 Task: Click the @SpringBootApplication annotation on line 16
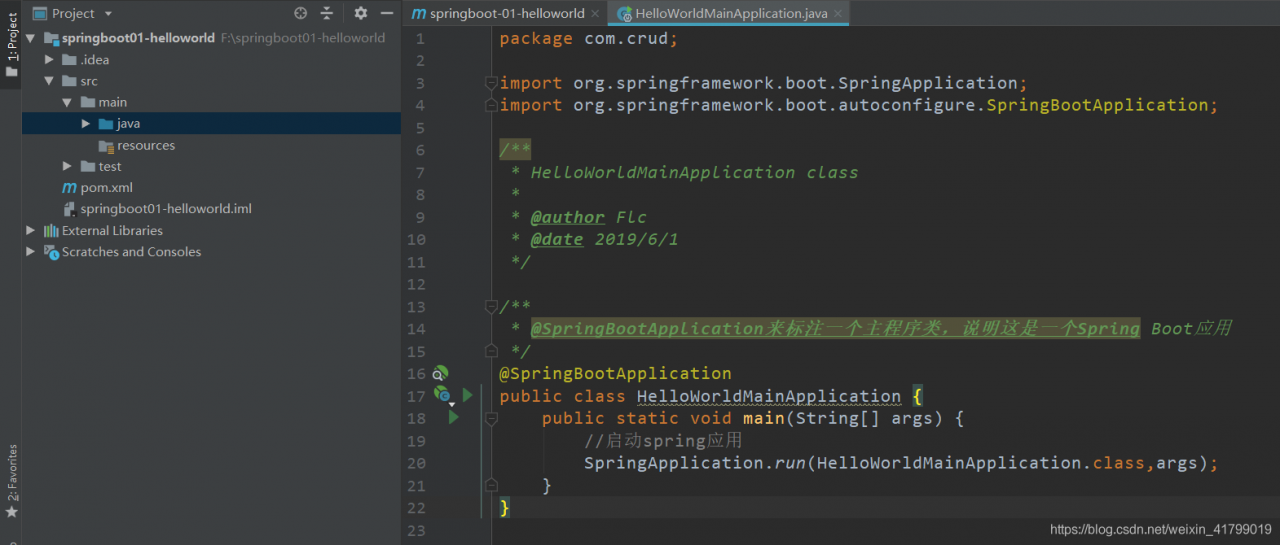coord(615,373)
